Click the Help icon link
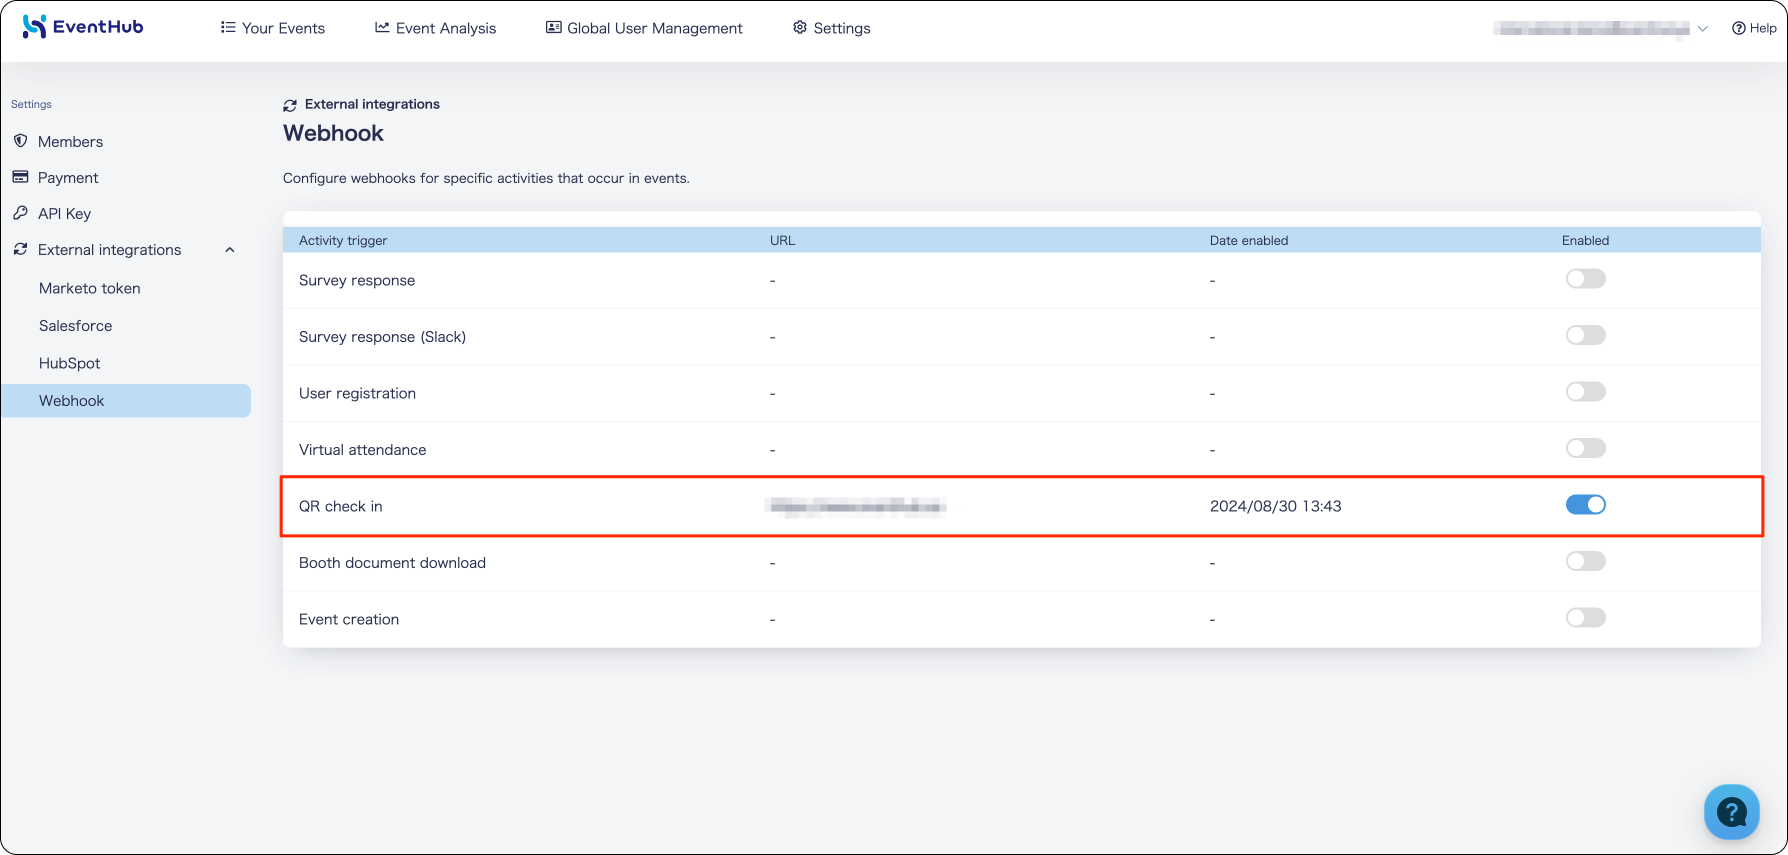This screenshot has width=1788, height=855. click(x=1754, y=28)
